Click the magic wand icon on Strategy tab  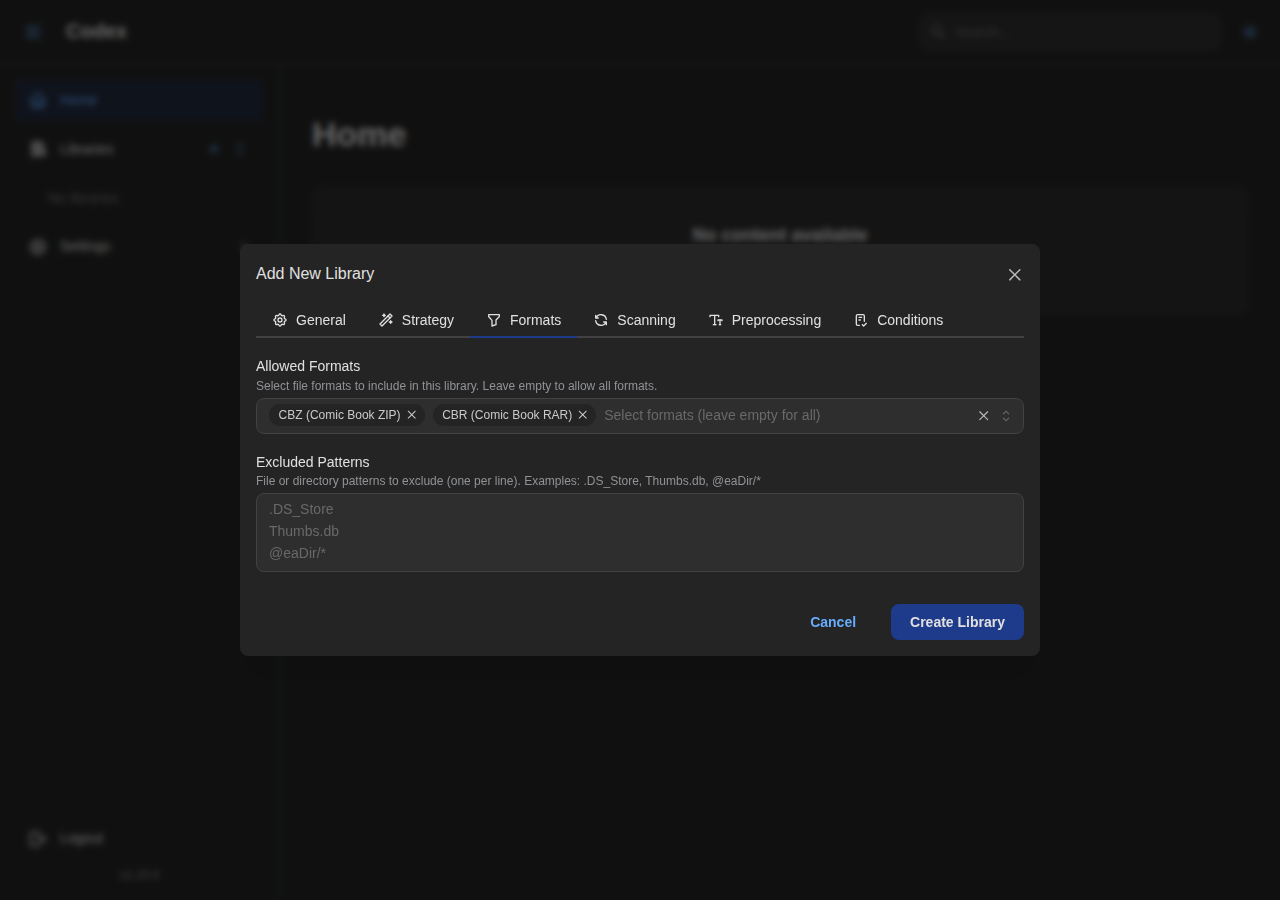click(386, 320)
